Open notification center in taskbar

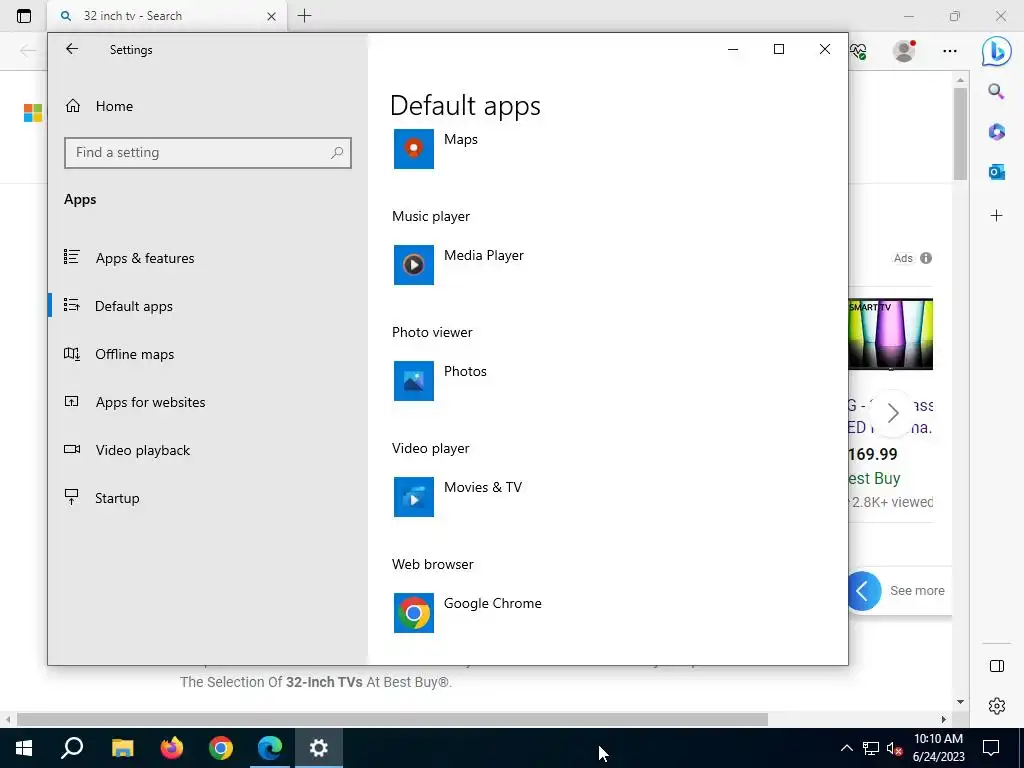click(x=991, y=748)
